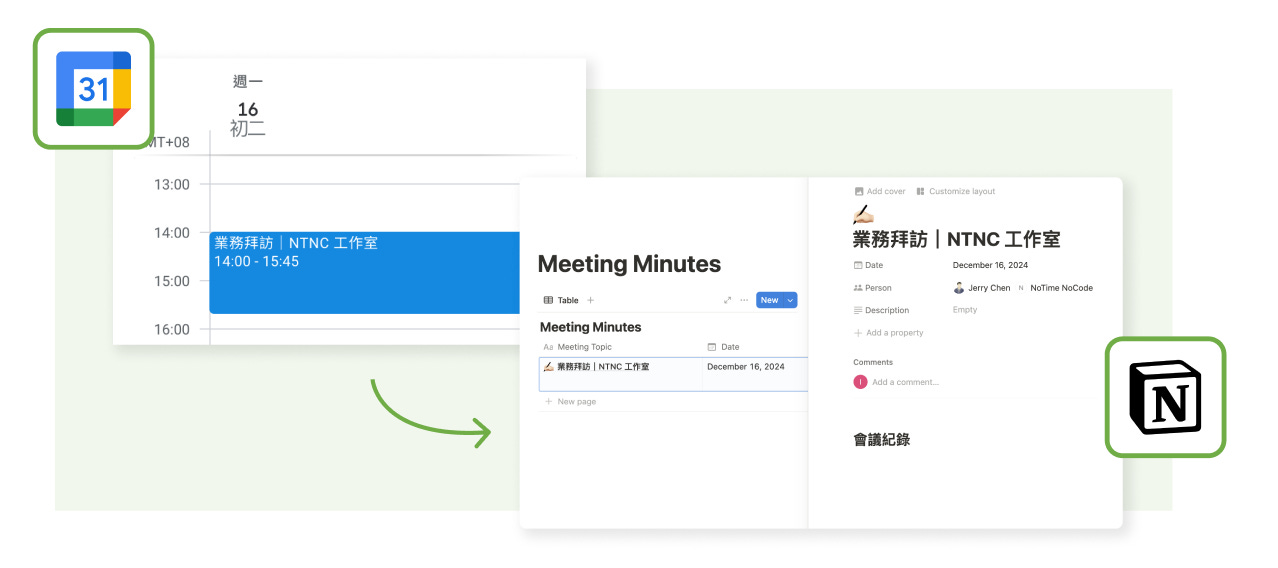Click the 14:00 time label
Image resolution: width=1278 pixels, height=568 pixels.
coord(171,232)
